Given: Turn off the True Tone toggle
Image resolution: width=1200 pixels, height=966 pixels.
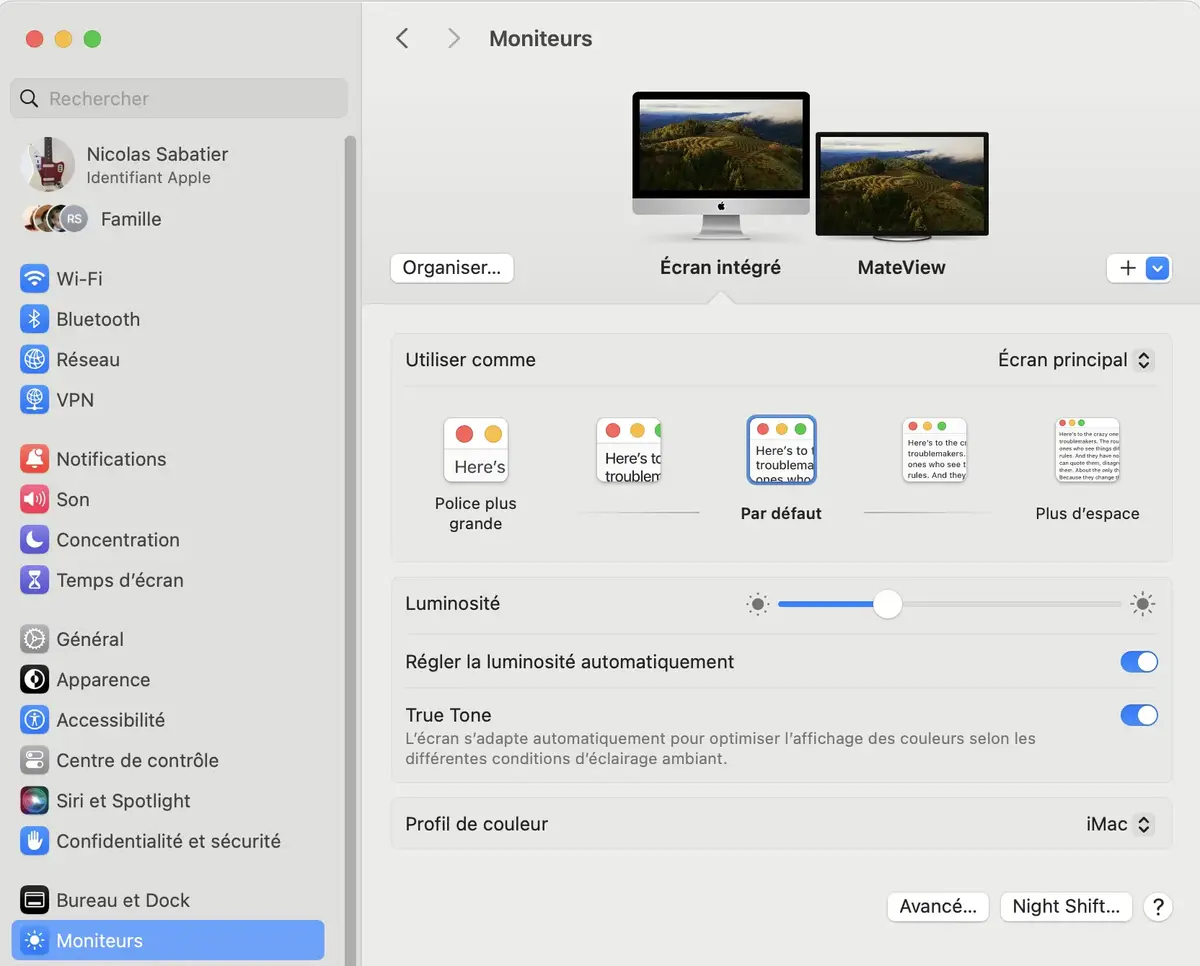Looking at the screenshot, I should (x=1138, y=715).
